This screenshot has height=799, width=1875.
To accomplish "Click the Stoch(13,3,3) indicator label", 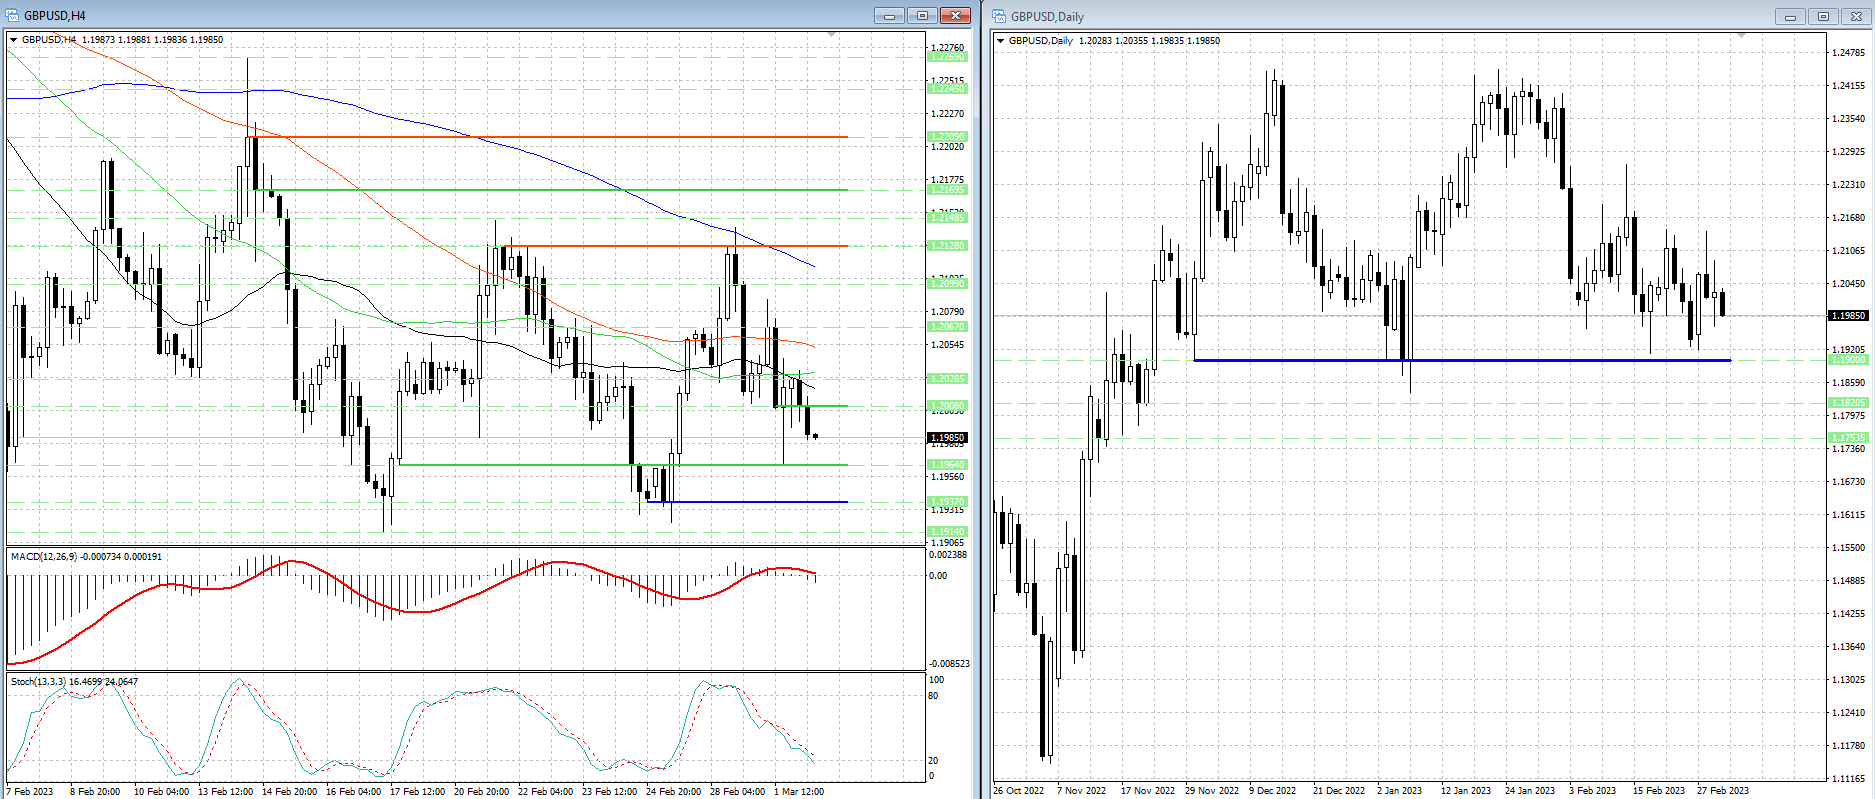I will (74, 681).
